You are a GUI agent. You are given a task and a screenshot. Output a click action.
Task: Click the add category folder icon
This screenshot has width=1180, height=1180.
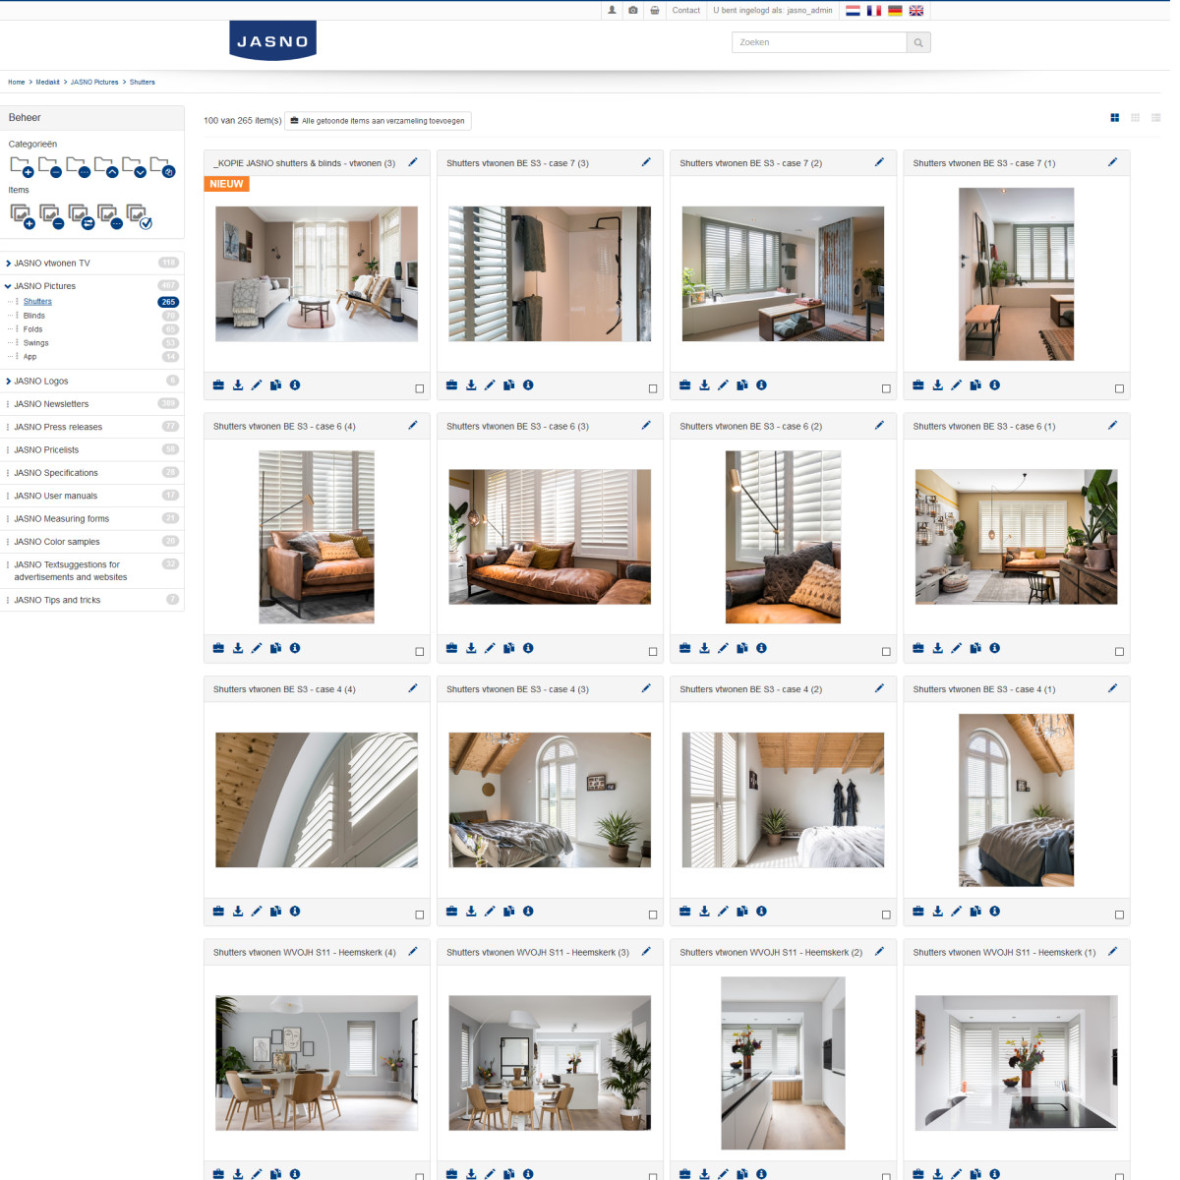pos(21,166)
